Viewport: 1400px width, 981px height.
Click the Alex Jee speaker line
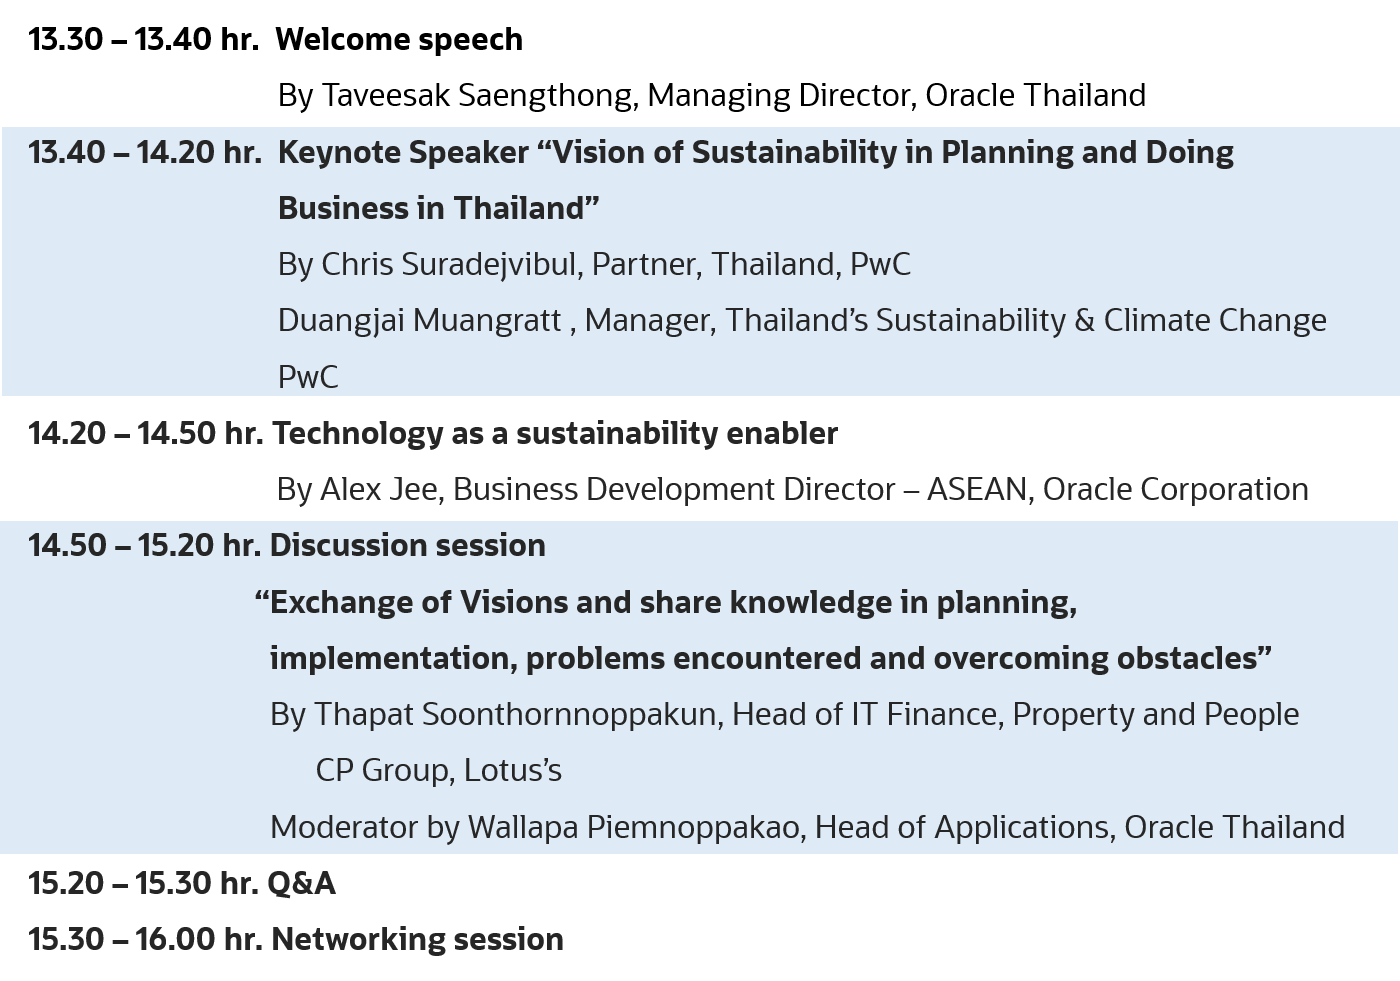tap(792, 490)
